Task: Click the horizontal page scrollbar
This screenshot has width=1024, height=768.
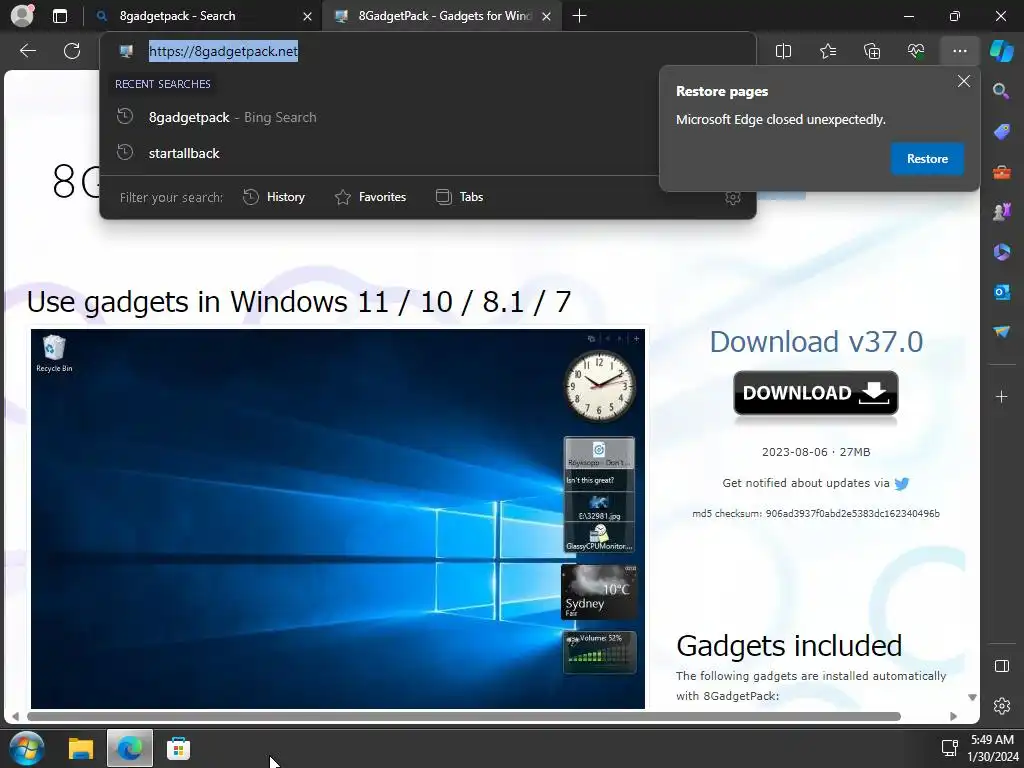Action: pos(464,716)
